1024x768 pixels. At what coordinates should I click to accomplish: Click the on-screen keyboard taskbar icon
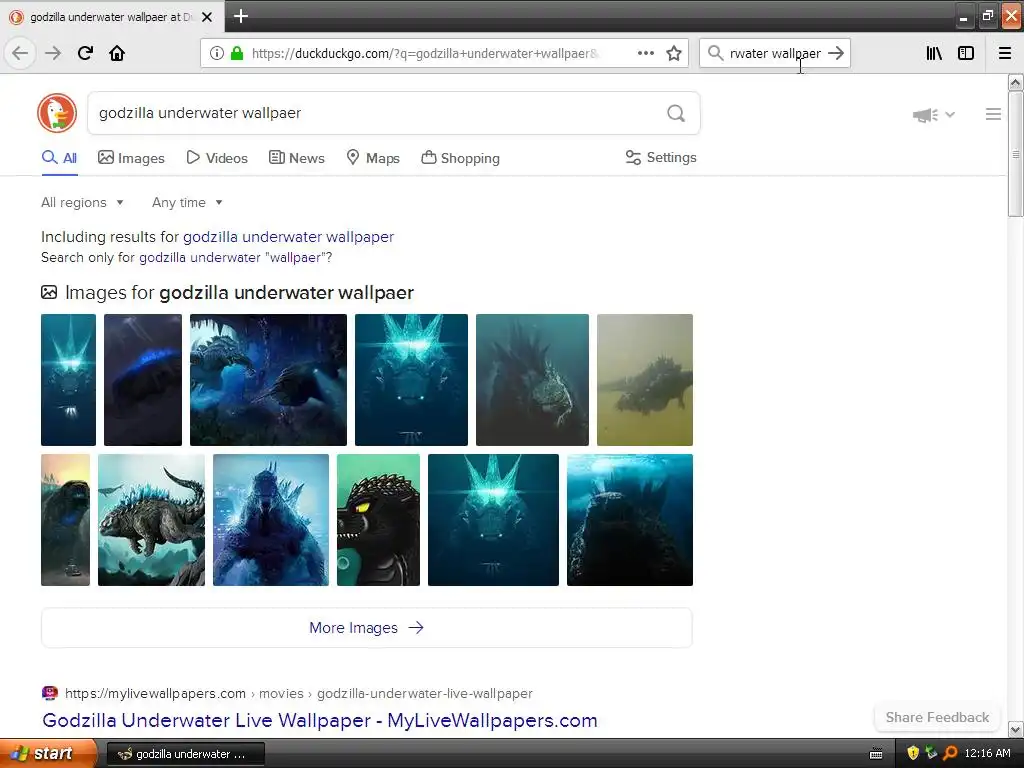coord(876,754)
